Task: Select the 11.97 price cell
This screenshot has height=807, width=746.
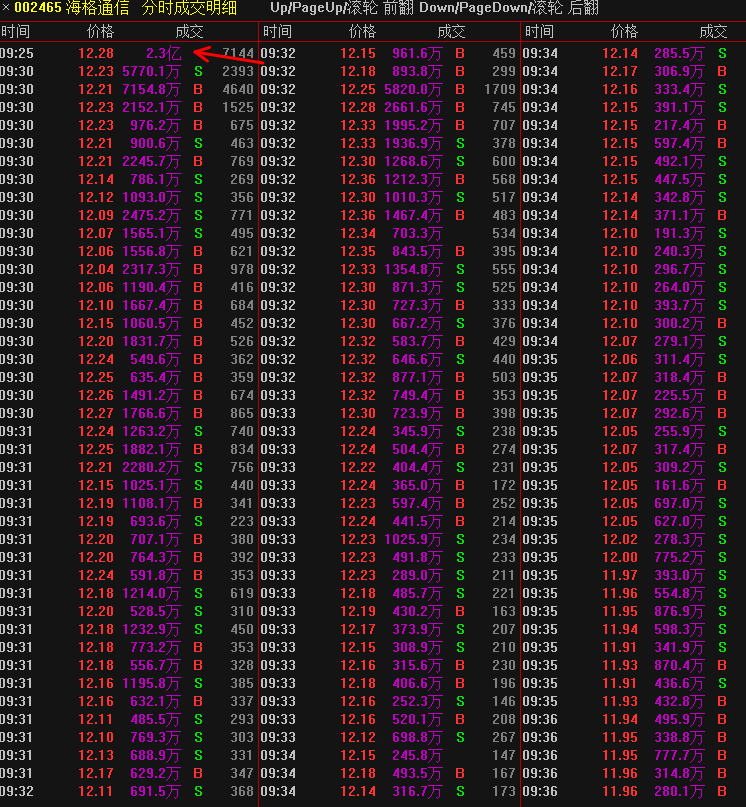Action: 620,576
